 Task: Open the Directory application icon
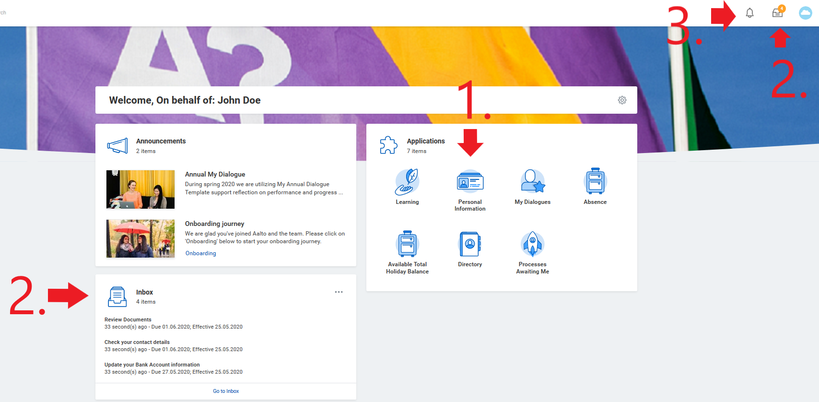click(470, 244)
